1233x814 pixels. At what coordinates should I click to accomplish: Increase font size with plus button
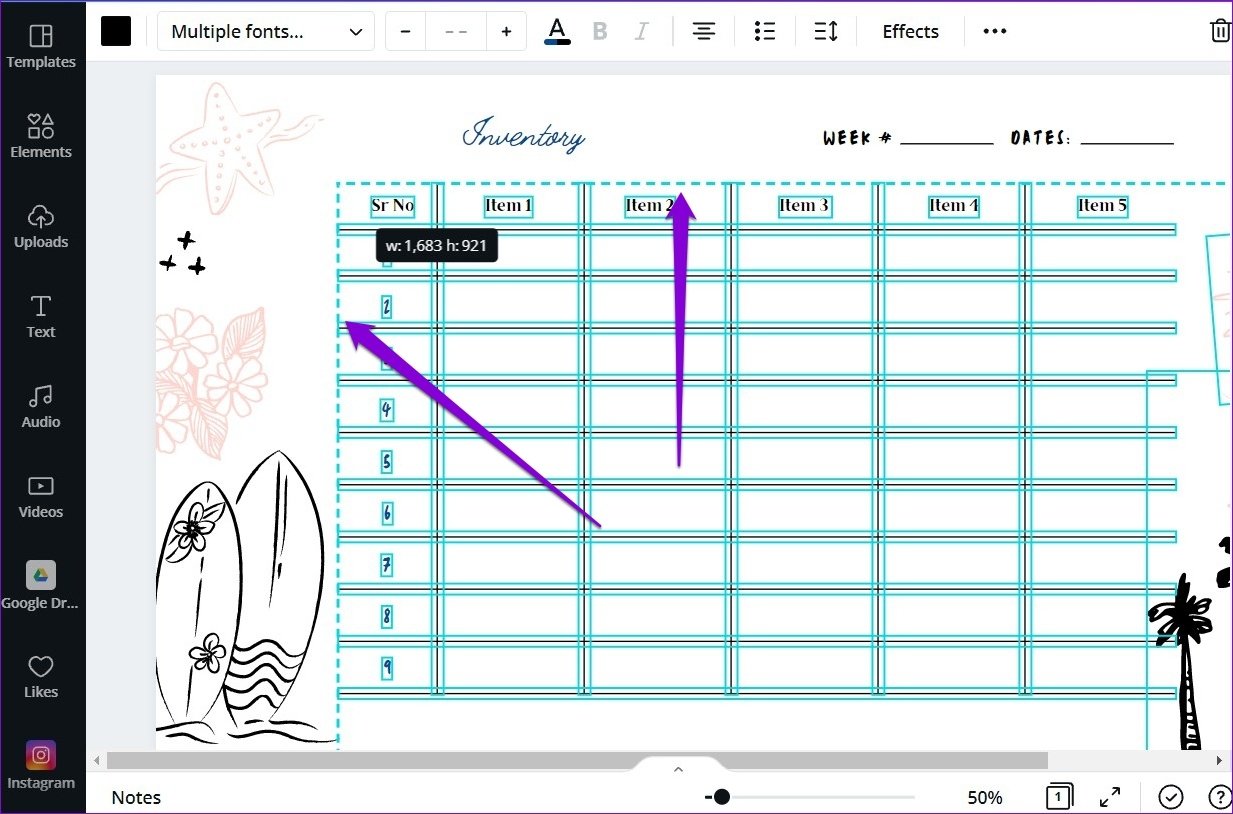pos(506,32)
